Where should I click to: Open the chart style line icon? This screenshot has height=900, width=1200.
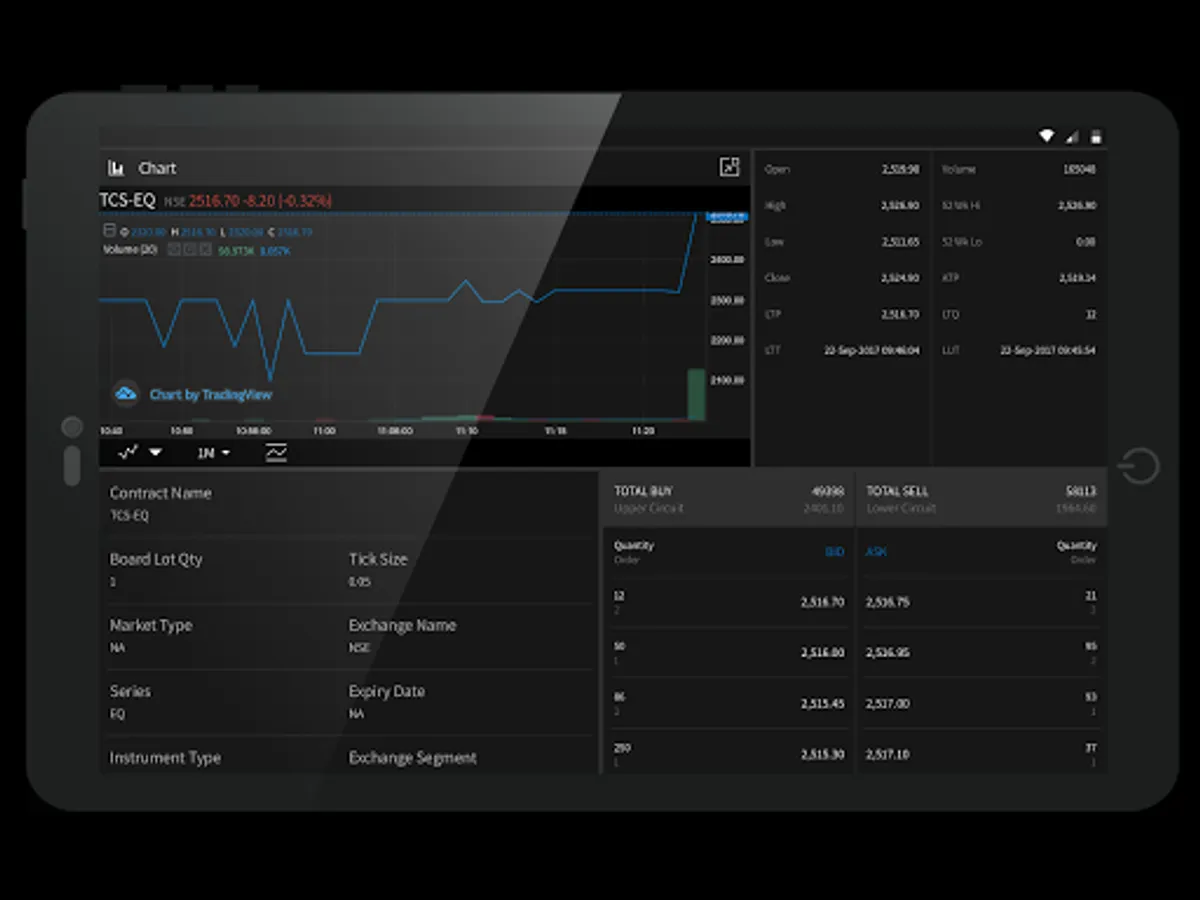(128, 452)
